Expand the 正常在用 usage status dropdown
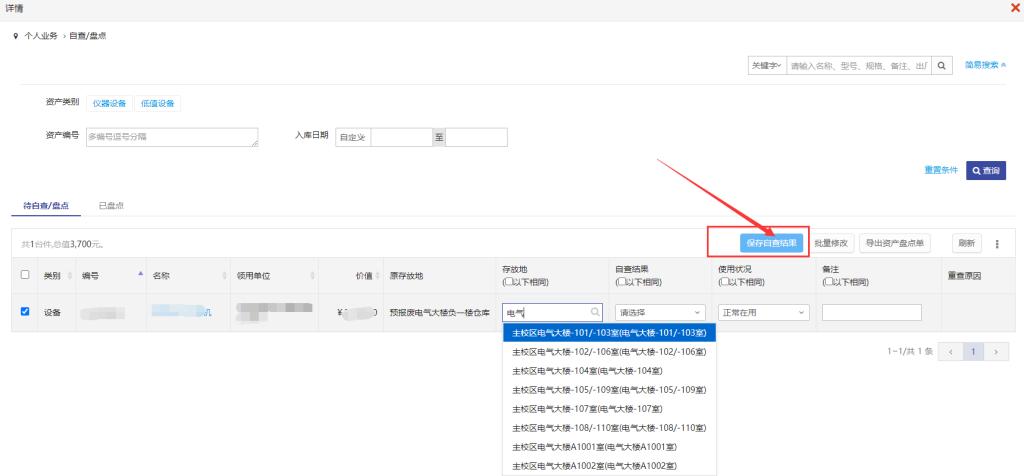 pos(763,312)
